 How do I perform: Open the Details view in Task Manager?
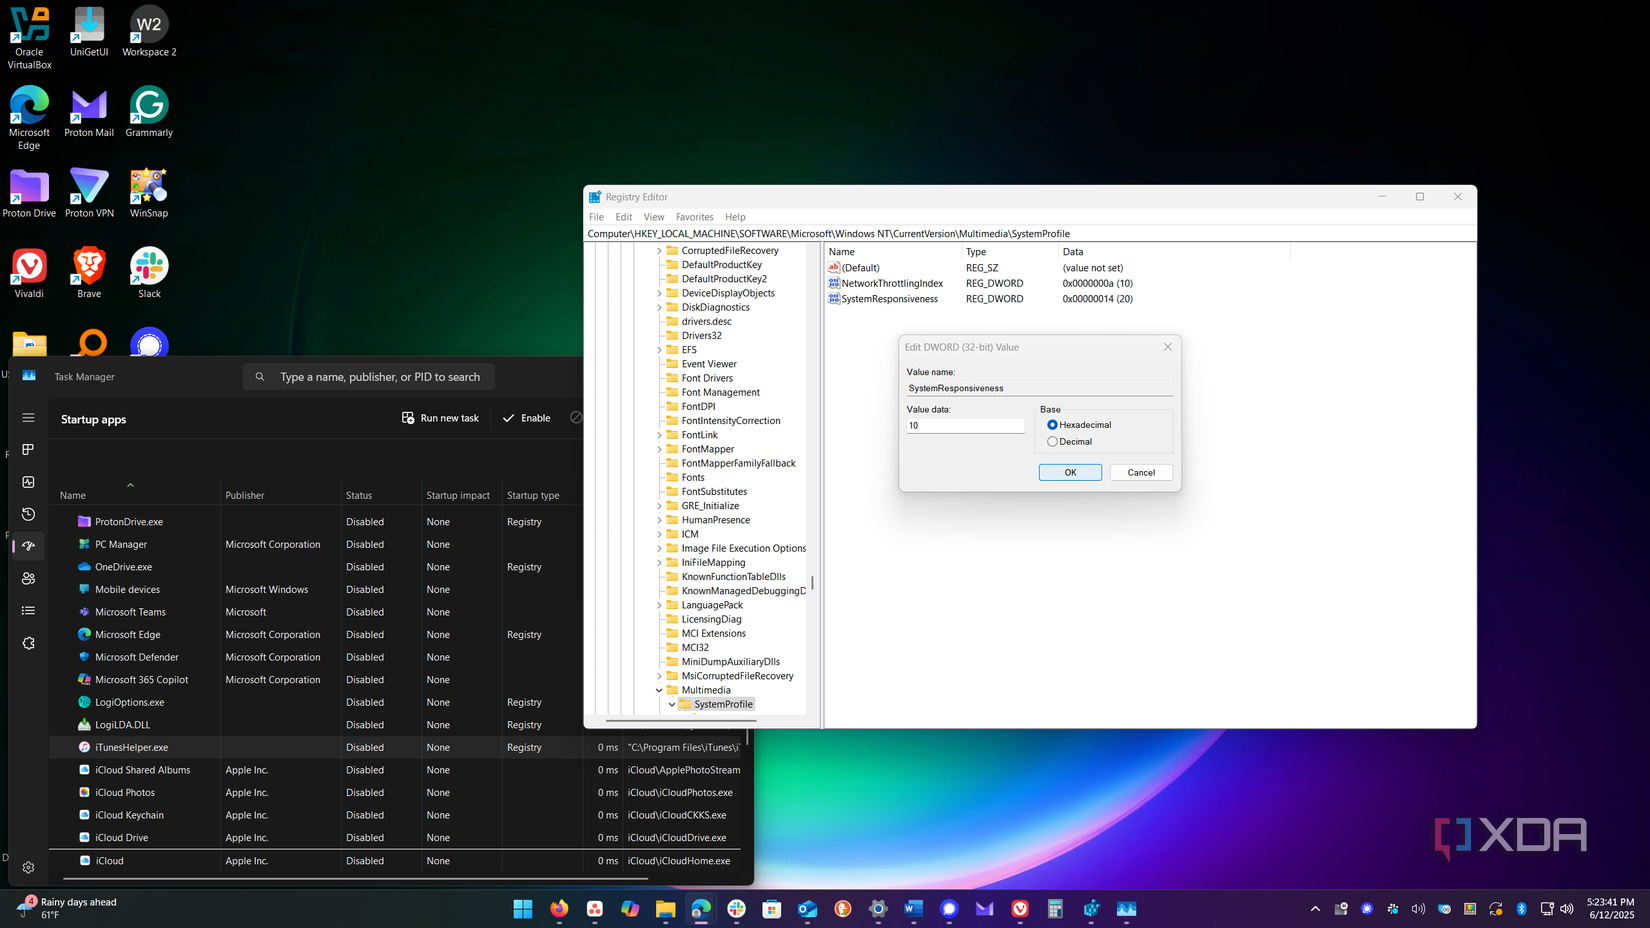point(27,610)
